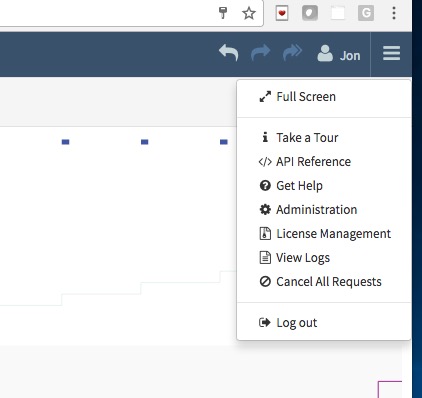
Task: Click the redo arrow icon
Action: point(260,53)
